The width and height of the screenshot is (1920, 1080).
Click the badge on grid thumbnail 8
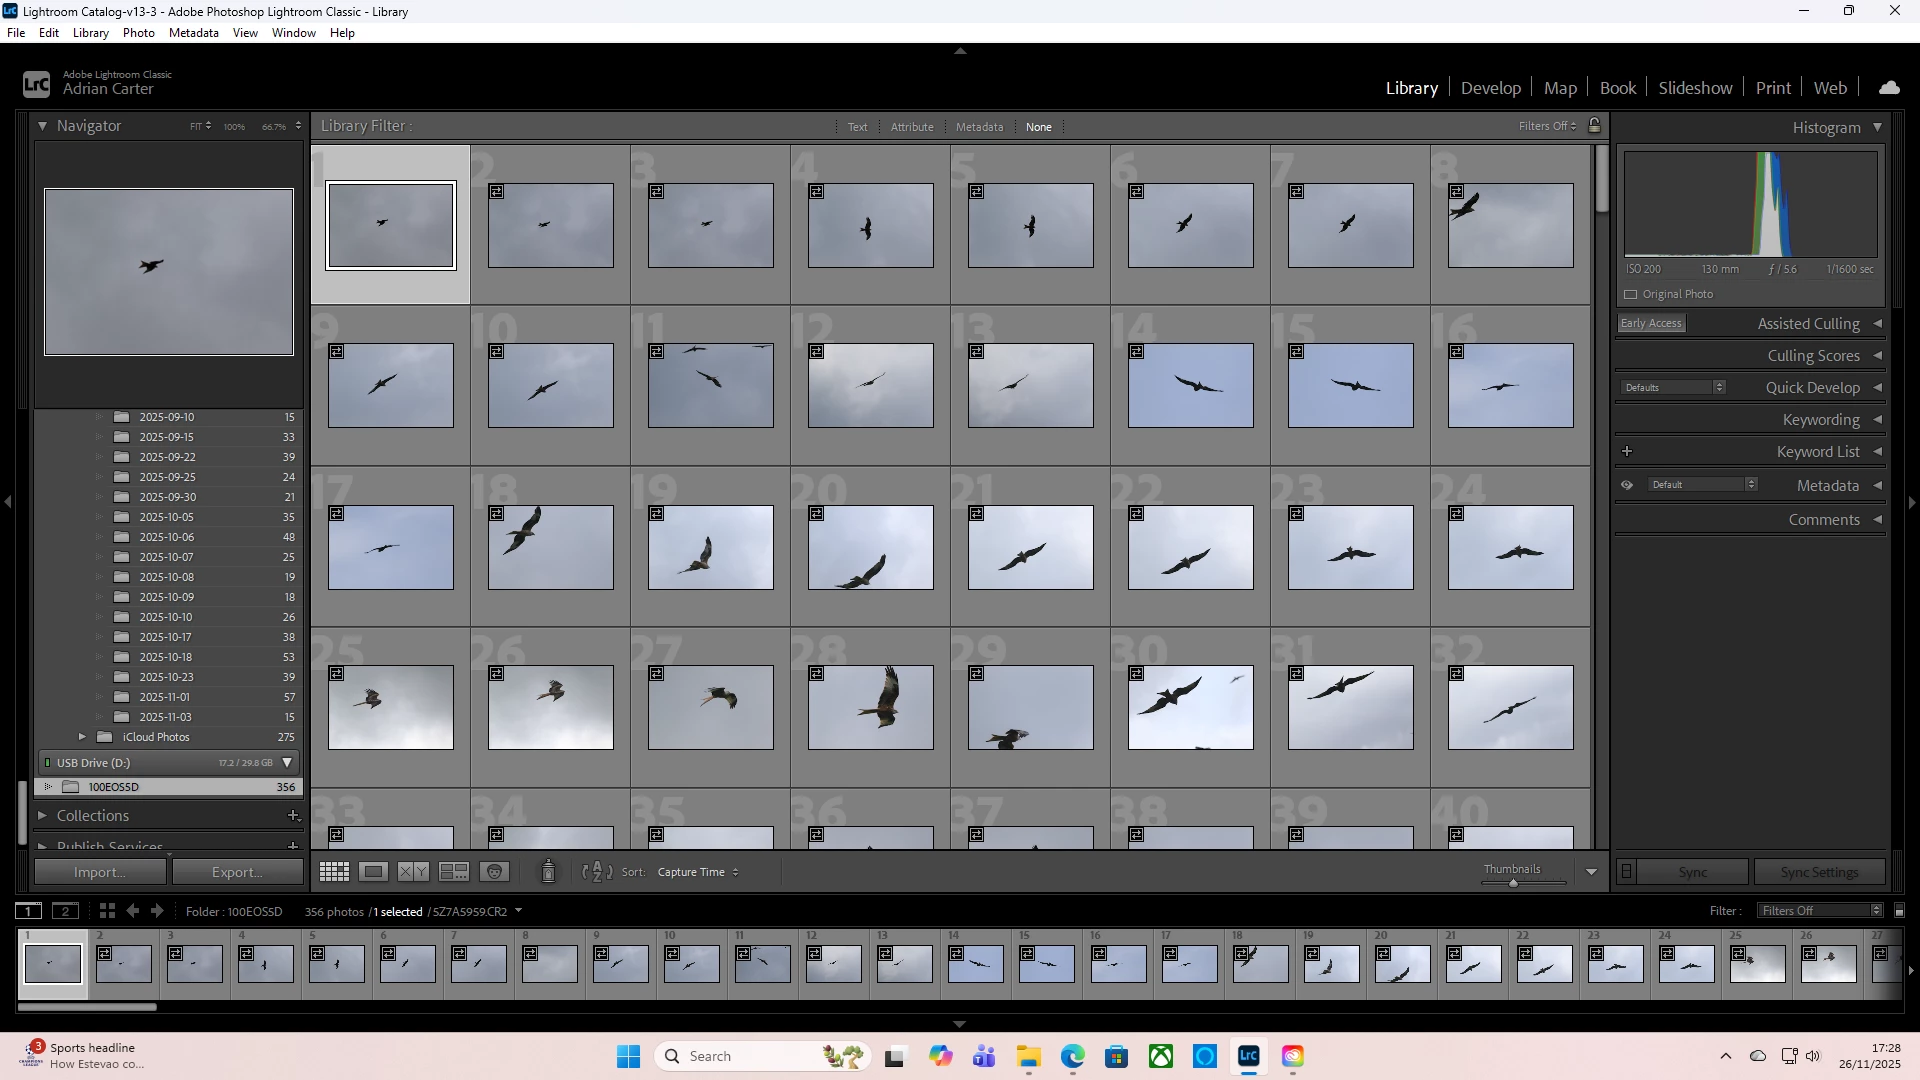point(1457,191)
